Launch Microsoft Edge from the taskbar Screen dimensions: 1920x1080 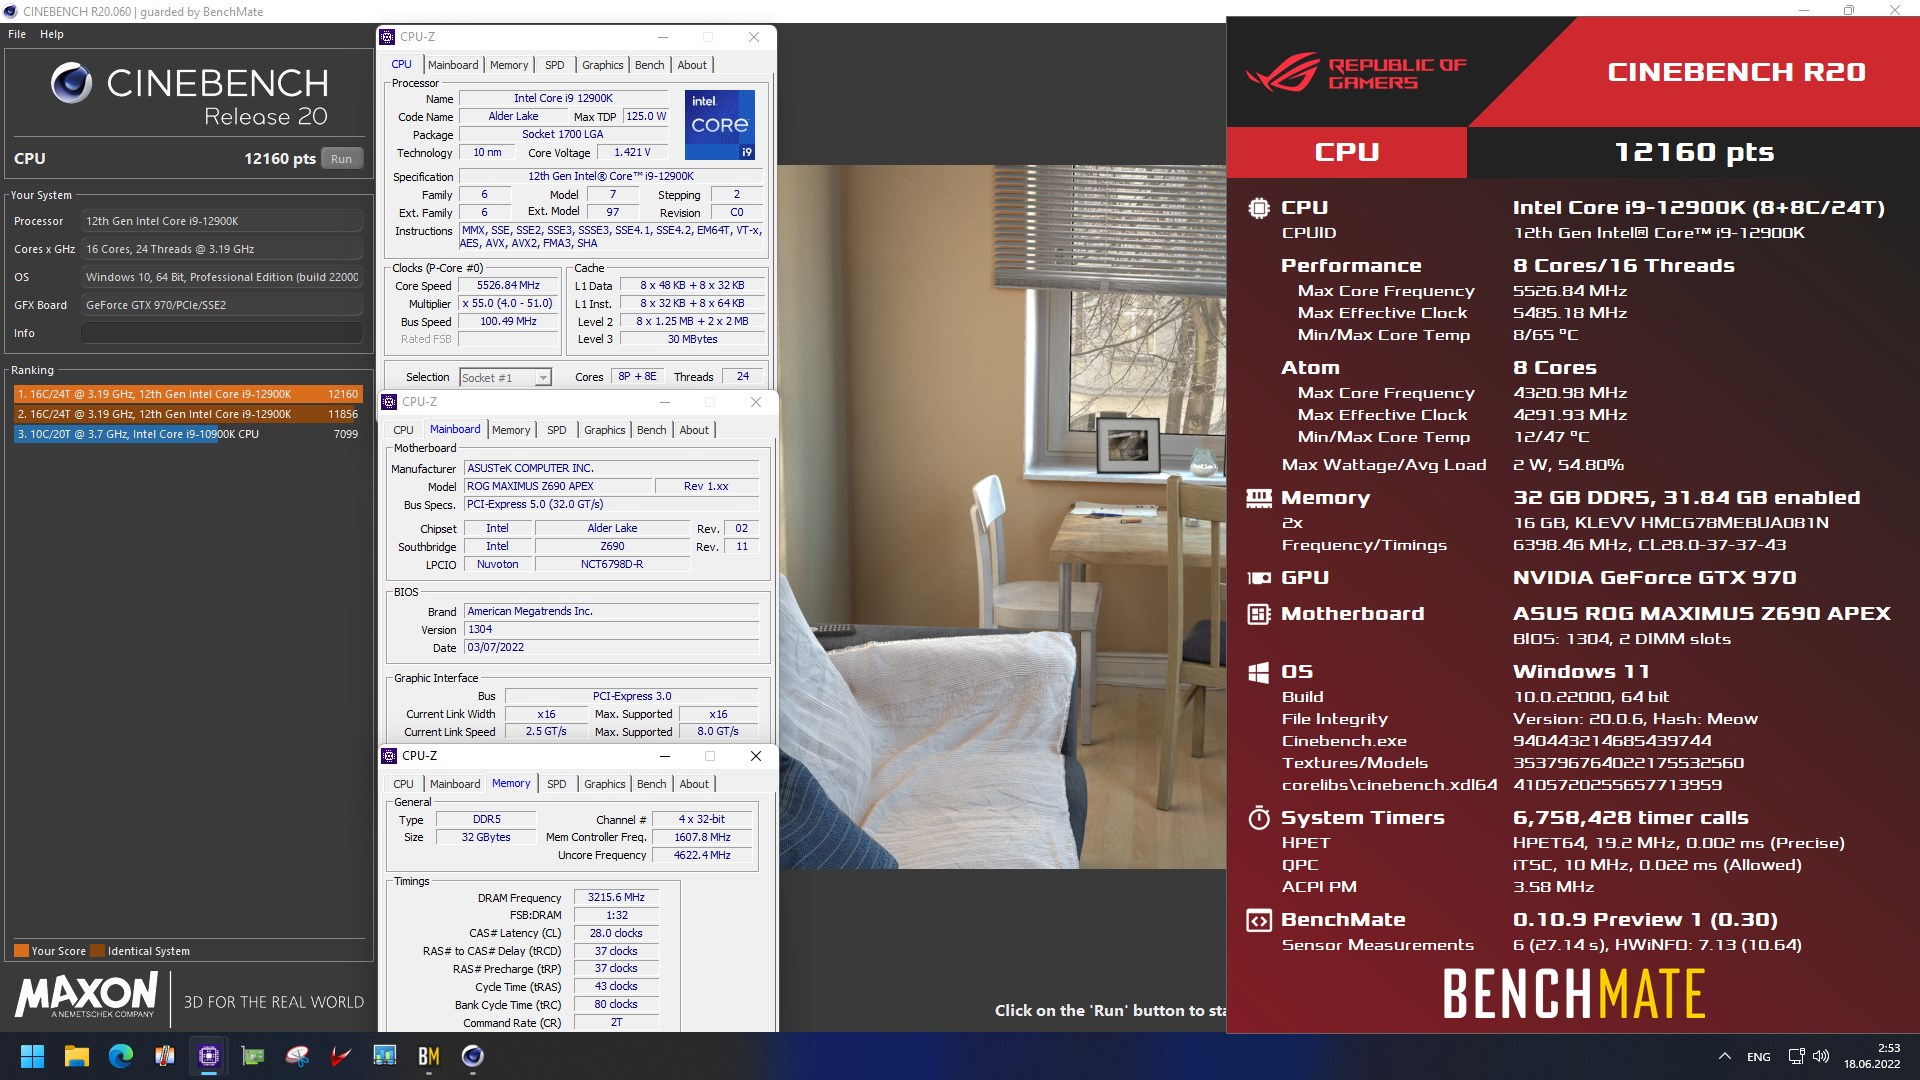click(x=120, y=1056)
